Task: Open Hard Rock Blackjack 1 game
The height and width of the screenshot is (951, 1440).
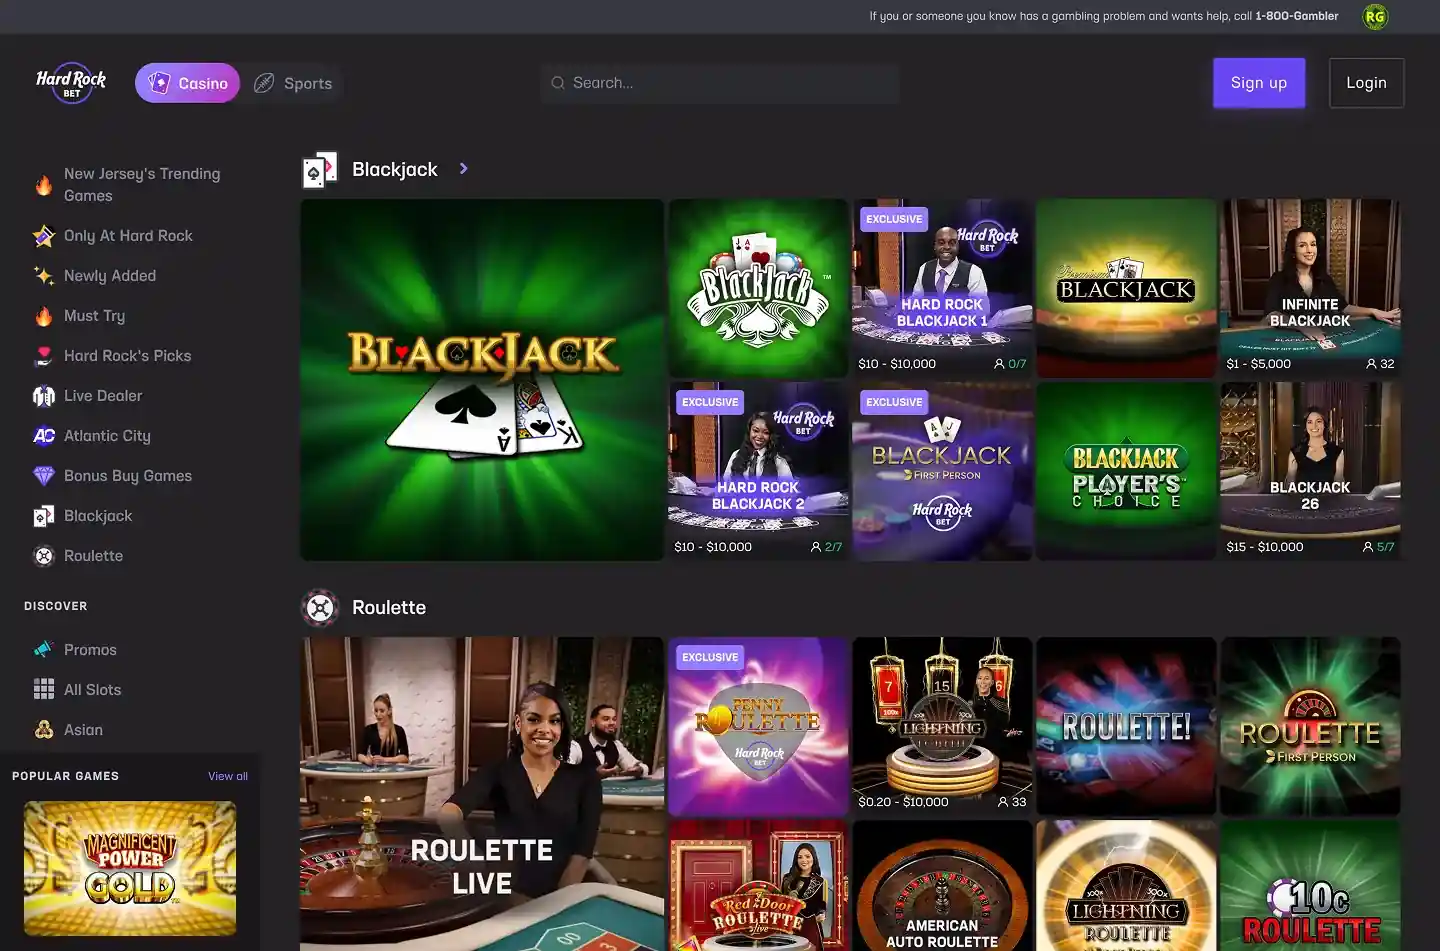Action: pyautogui.click(x=941, y=287)
